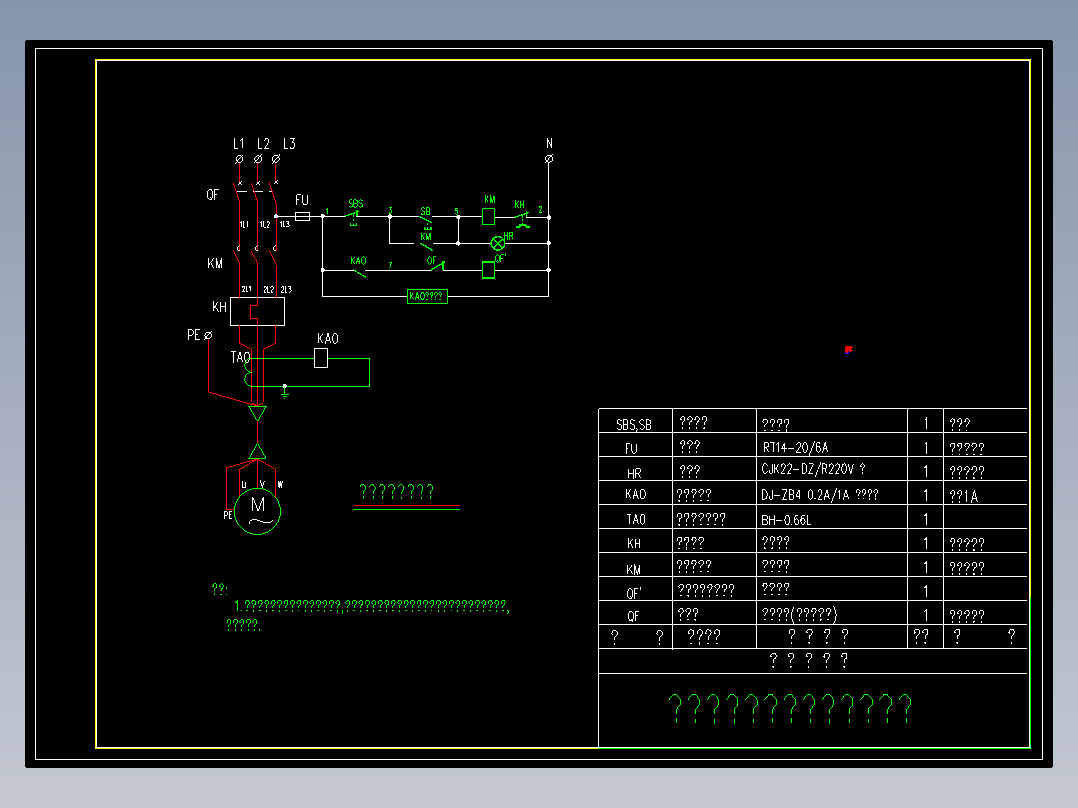Viewport: 1078px width, 808px height.
Task: Select the motor M symbol
Action: (258, 511)
